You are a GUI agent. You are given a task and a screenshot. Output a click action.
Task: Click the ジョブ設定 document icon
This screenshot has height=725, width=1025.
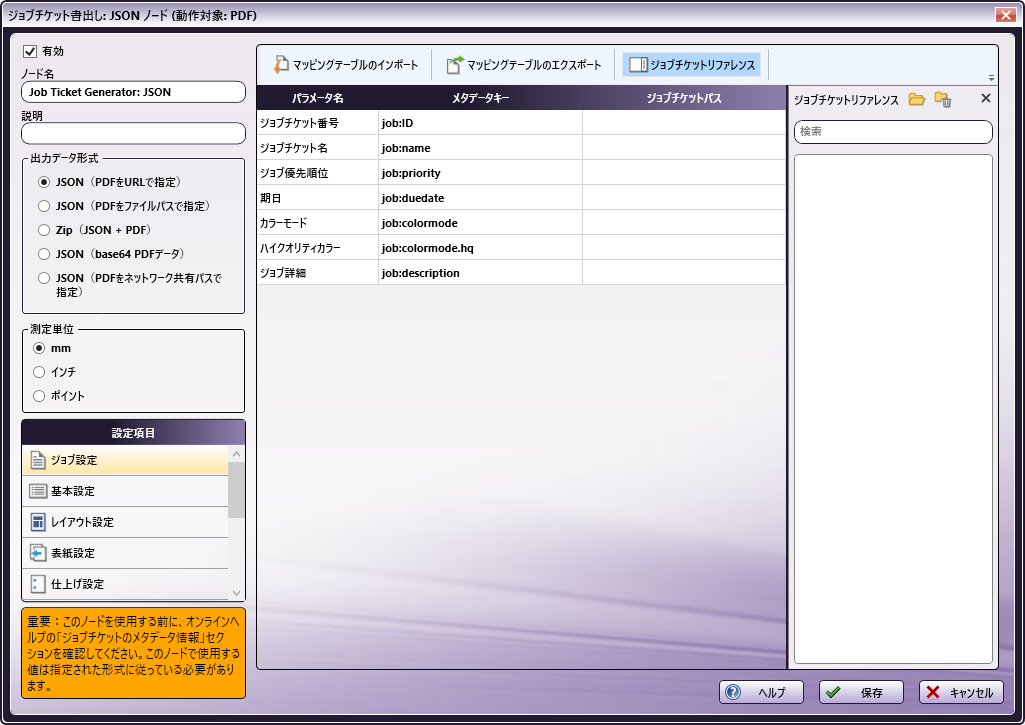pos(38,460)
